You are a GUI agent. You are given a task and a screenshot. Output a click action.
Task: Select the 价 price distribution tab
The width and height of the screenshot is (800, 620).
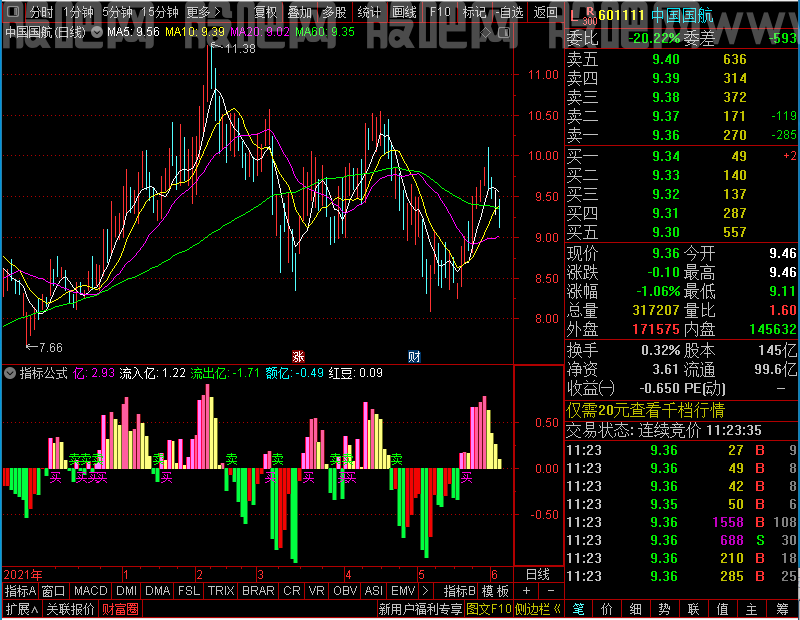tap(607, 609)
